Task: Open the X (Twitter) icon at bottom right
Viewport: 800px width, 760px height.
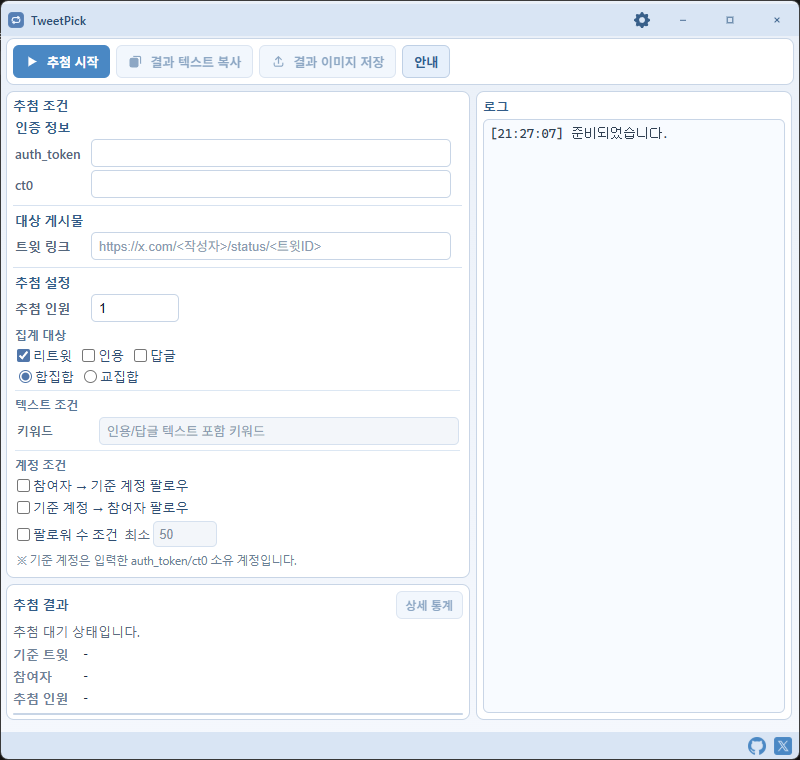Action: 782,746
